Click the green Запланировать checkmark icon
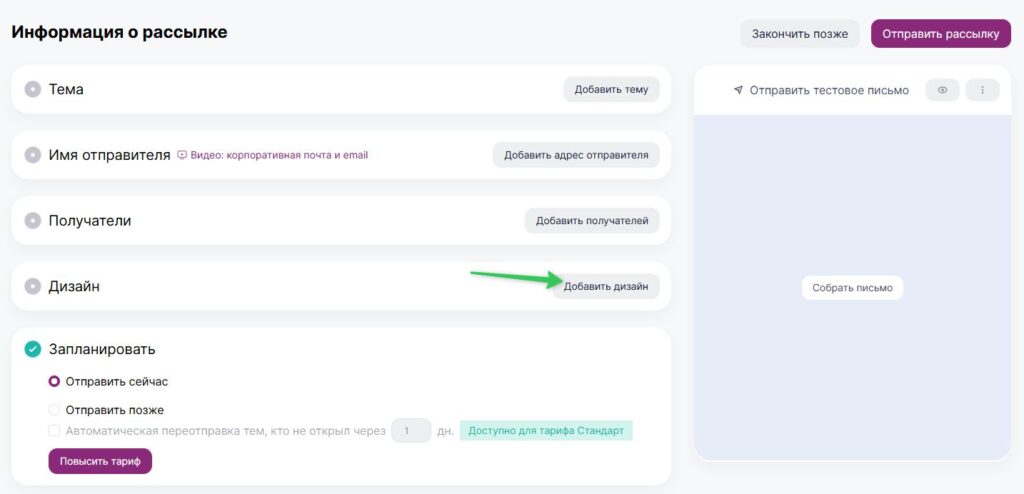The height and width of the screenshot is (494, 1024). 33,349
